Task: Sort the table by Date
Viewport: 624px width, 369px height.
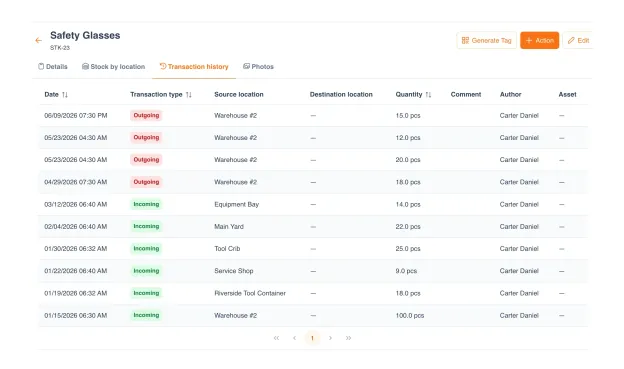Action: (x=65, y=95)
